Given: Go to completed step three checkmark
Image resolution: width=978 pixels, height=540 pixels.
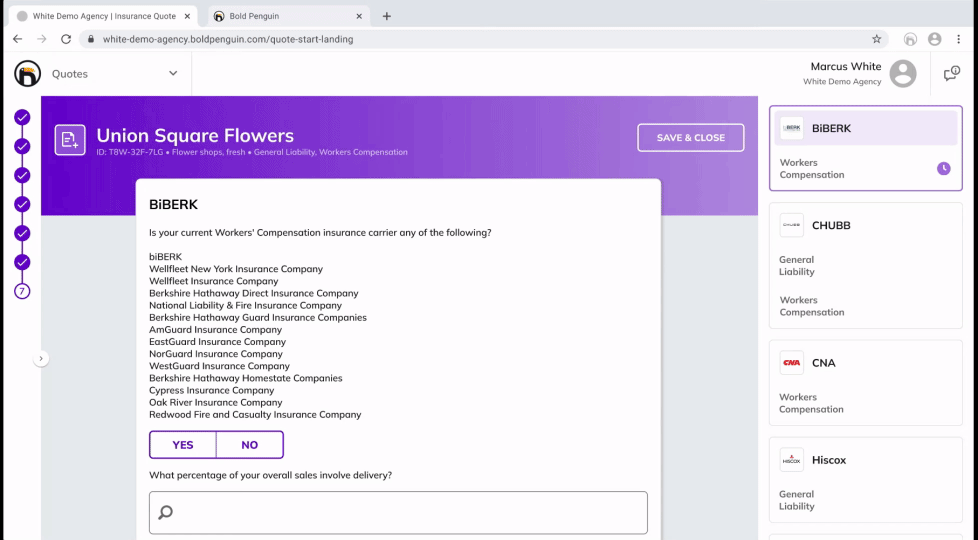Looking at the screenshot, I should [22, 175].
